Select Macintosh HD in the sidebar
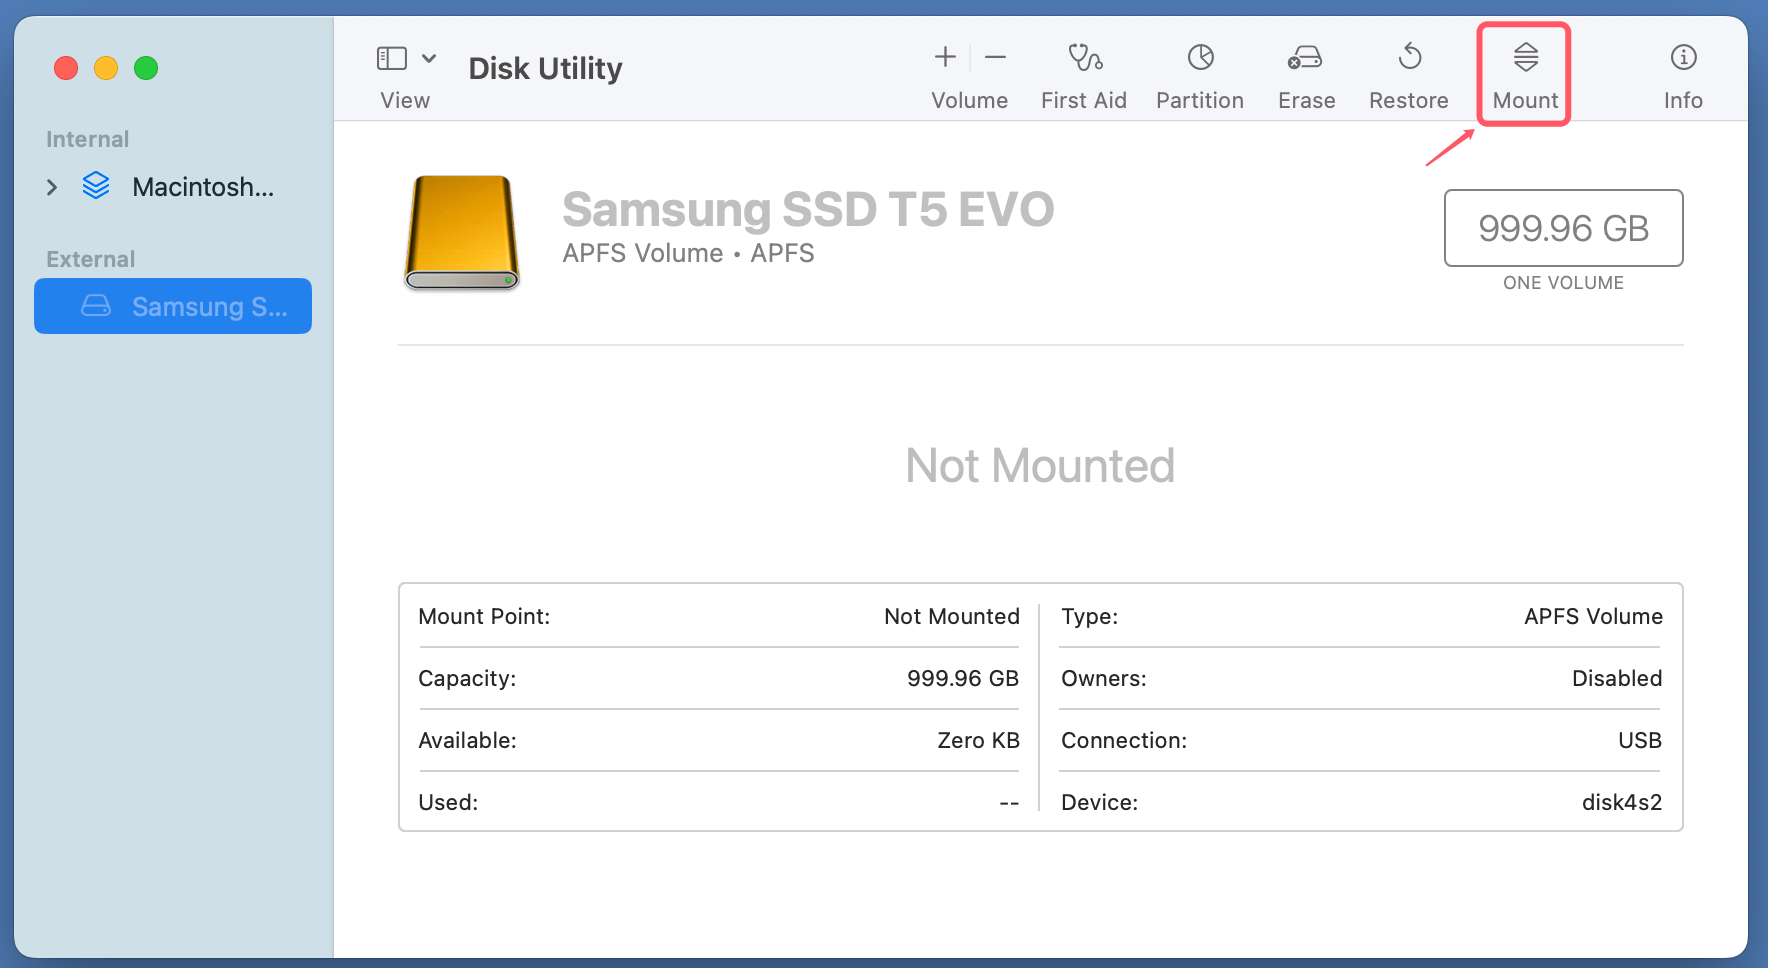Image resolution: width=1768 pixels, height=968 pixels. [x=201, y=187]
